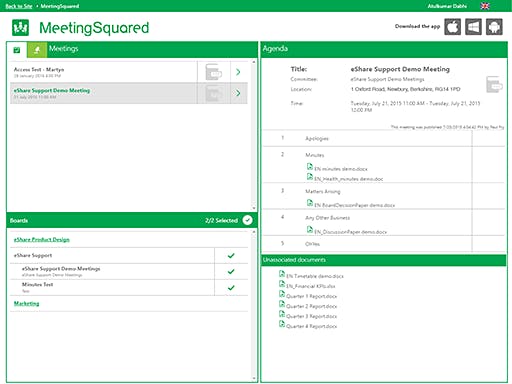Open Atulkumar Dabhi user menu

[x=447, y=6]
